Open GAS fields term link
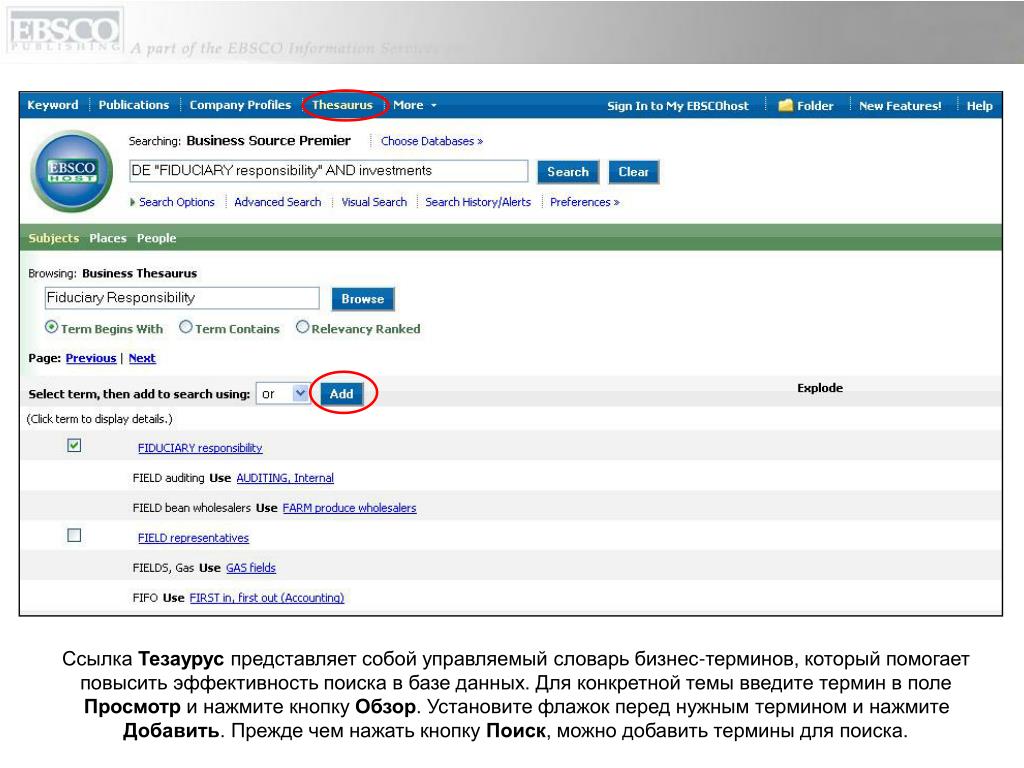The width and height of the screenshot is (1024, 768). [x=251, y=568]
